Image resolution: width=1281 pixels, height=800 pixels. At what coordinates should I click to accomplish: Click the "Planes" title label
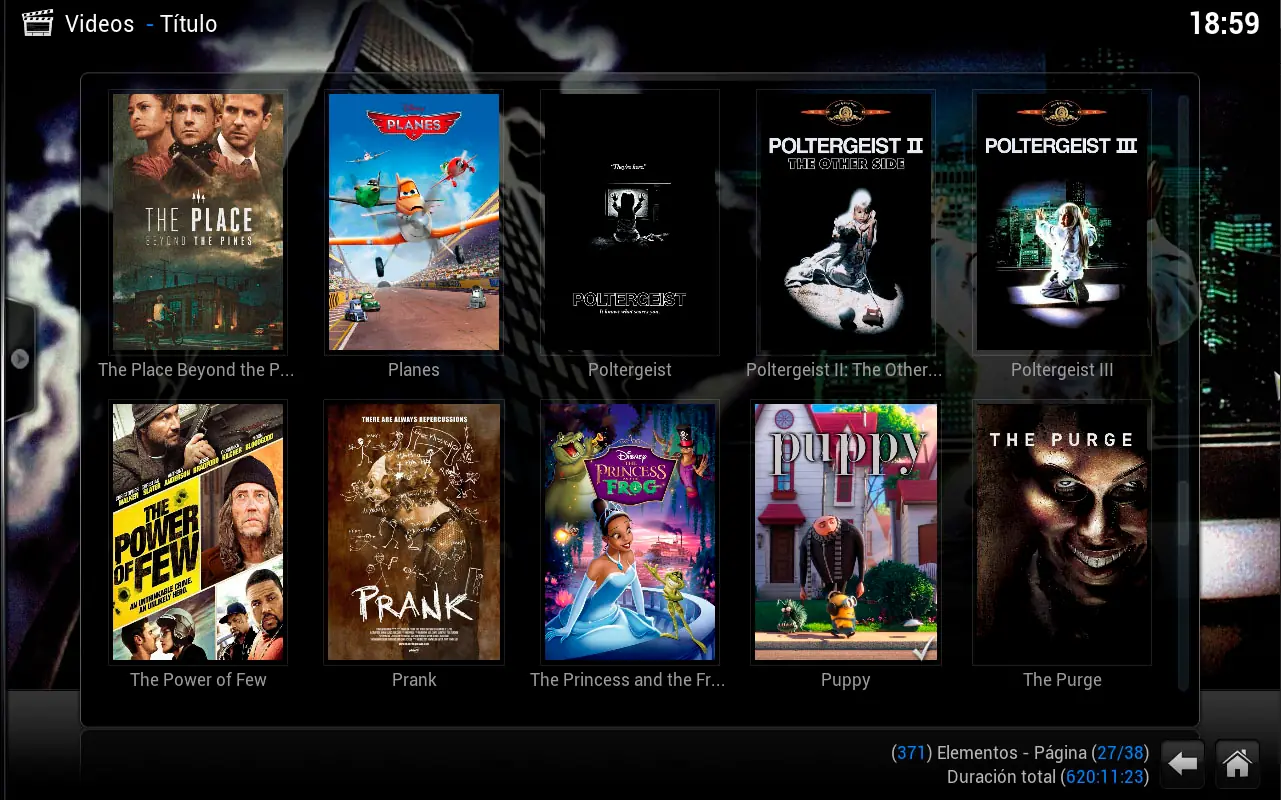coord(414,370)
